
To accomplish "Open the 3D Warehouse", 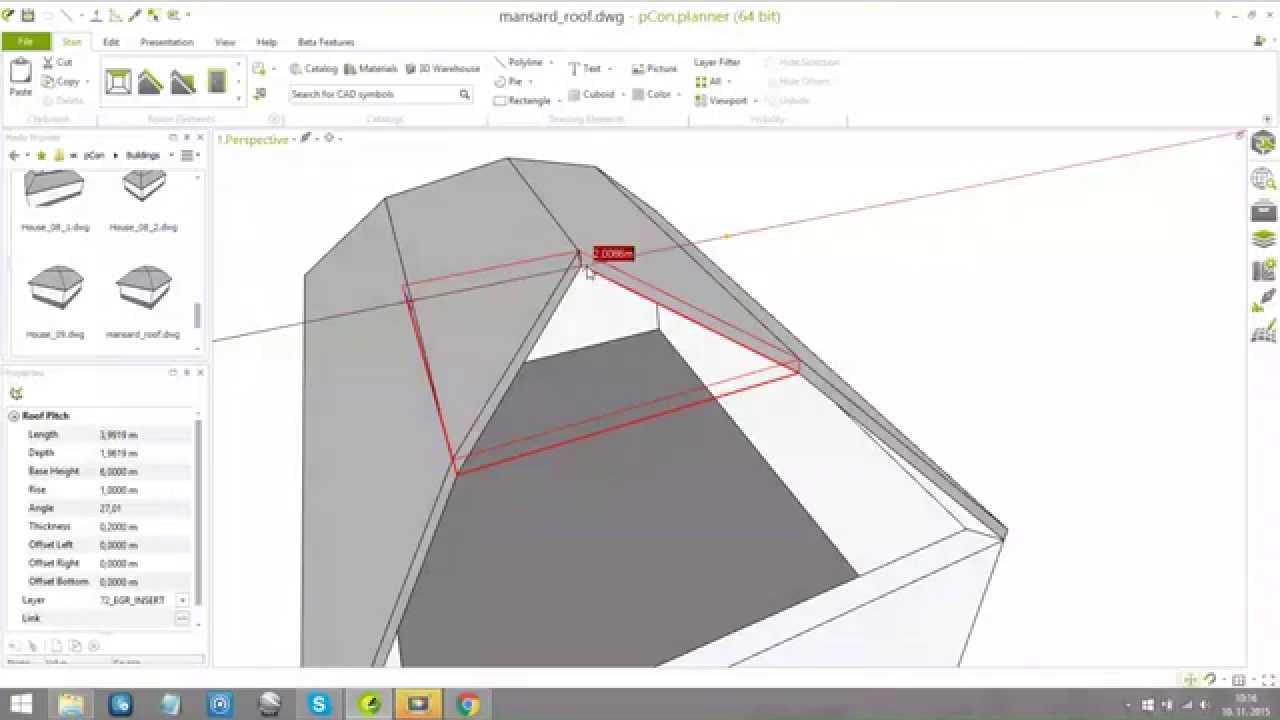I will (x=442, y=69).
